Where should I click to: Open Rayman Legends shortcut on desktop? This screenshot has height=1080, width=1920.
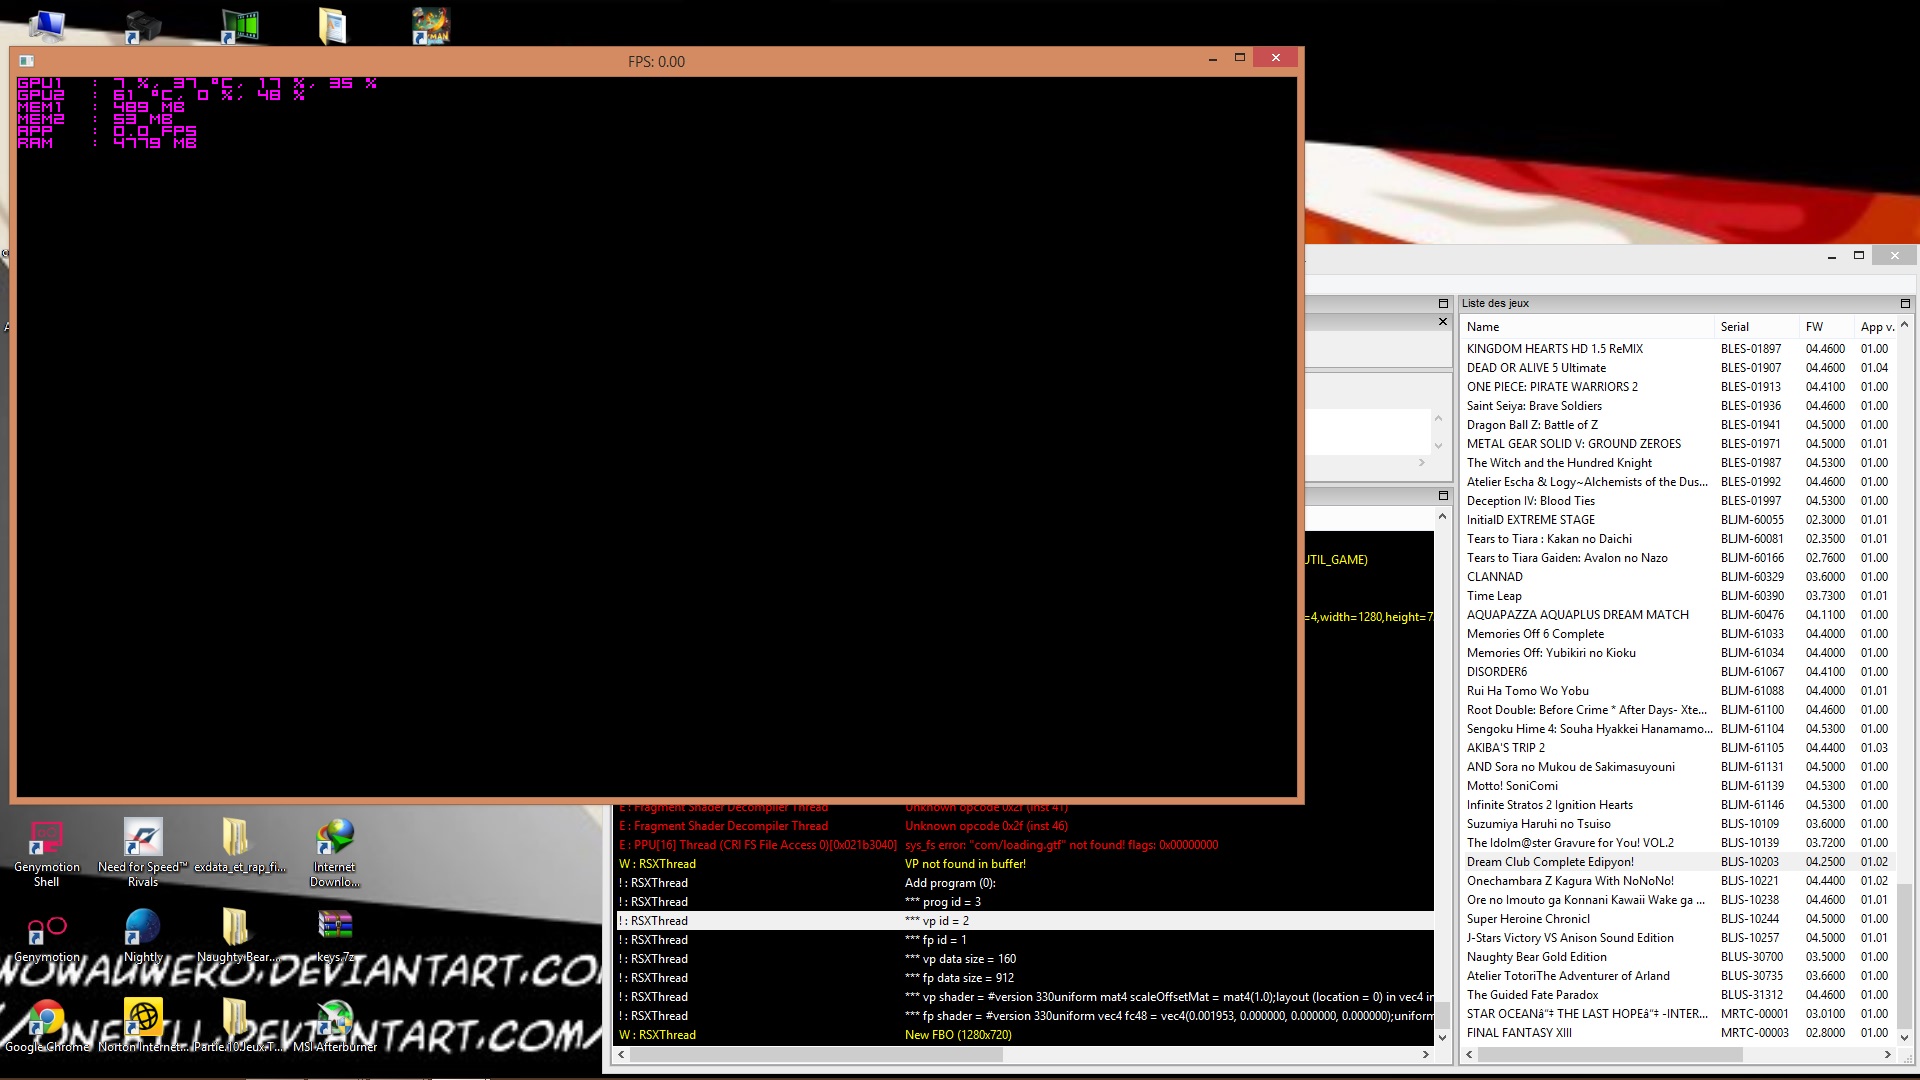[x=431, y=25]
